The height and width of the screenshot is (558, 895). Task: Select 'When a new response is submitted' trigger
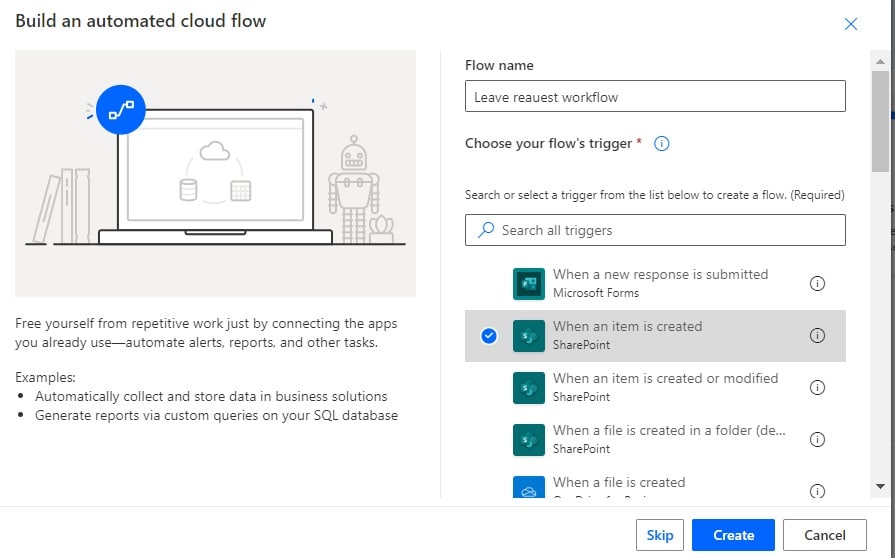click(x=655, y=284)
